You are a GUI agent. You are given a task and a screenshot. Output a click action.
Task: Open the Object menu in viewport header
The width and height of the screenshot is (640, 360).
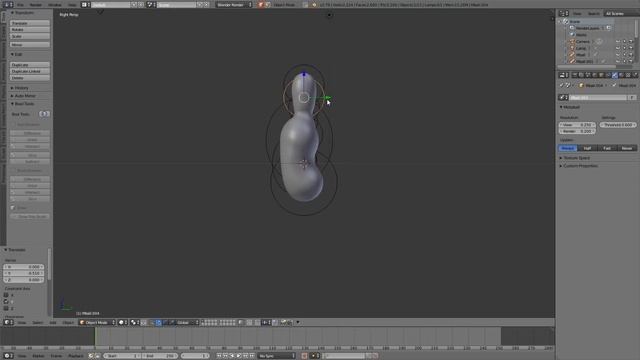tap(68, 322)
